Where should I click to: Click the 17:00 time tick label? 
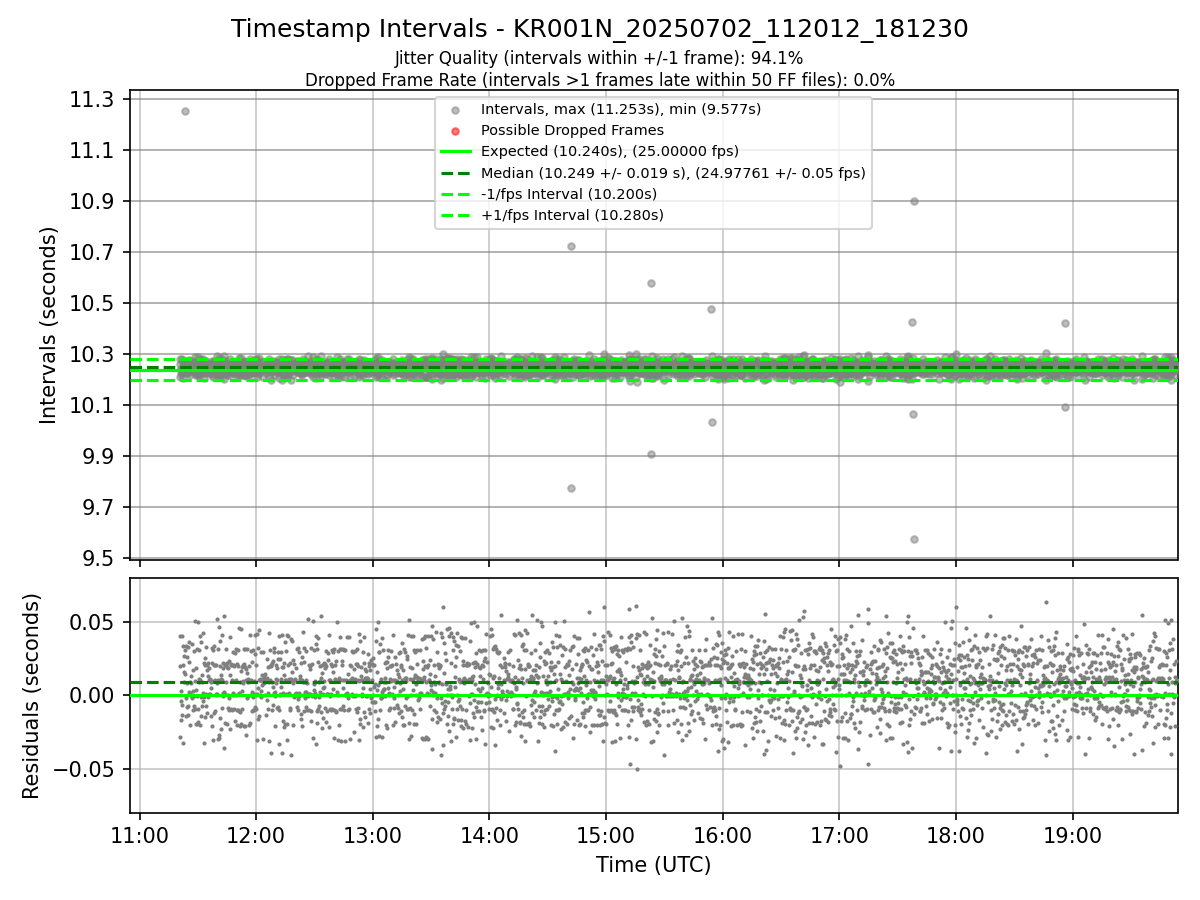[839, 834]
